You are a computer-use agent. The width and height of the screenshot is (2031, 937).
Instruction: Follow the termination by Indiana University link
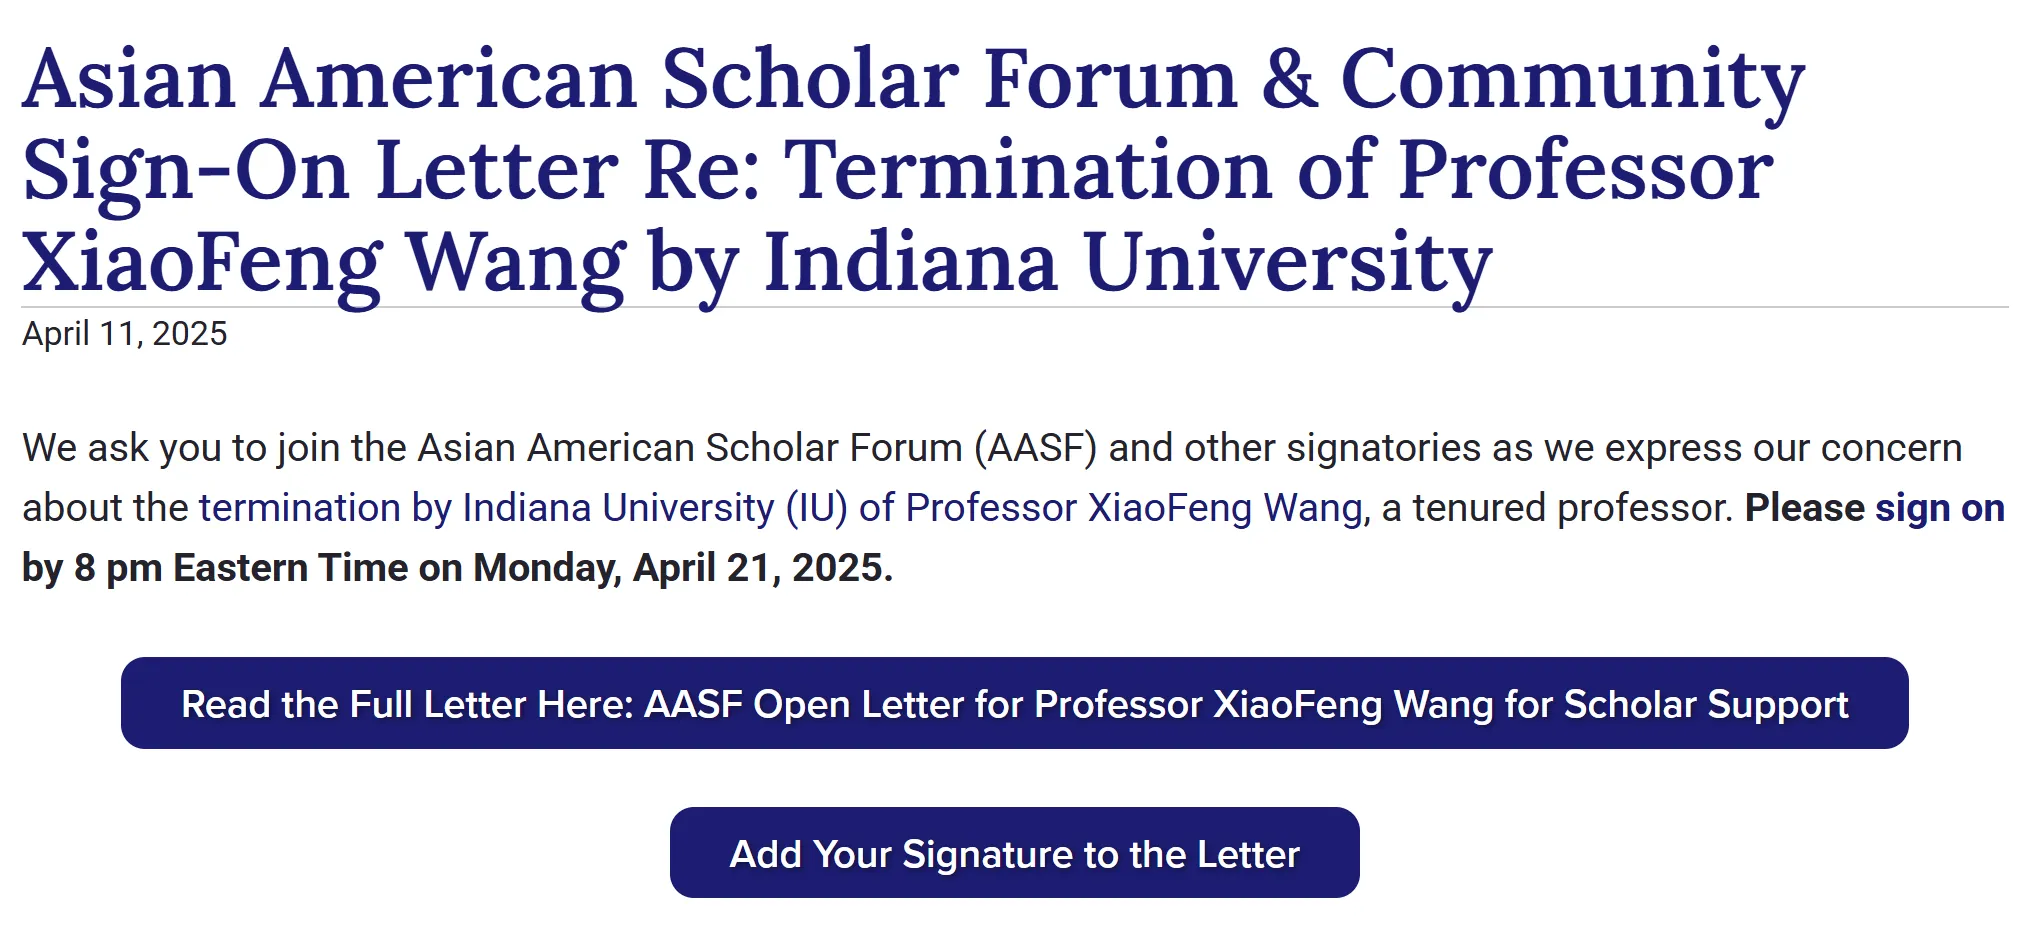[x=781, y=508]
